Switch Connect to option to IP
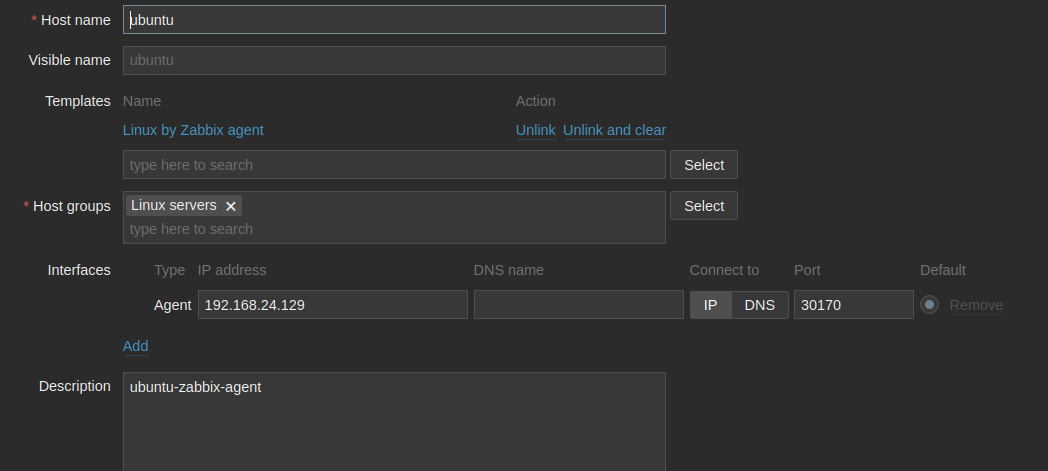The image size is (1048, 471). (711, 305)
